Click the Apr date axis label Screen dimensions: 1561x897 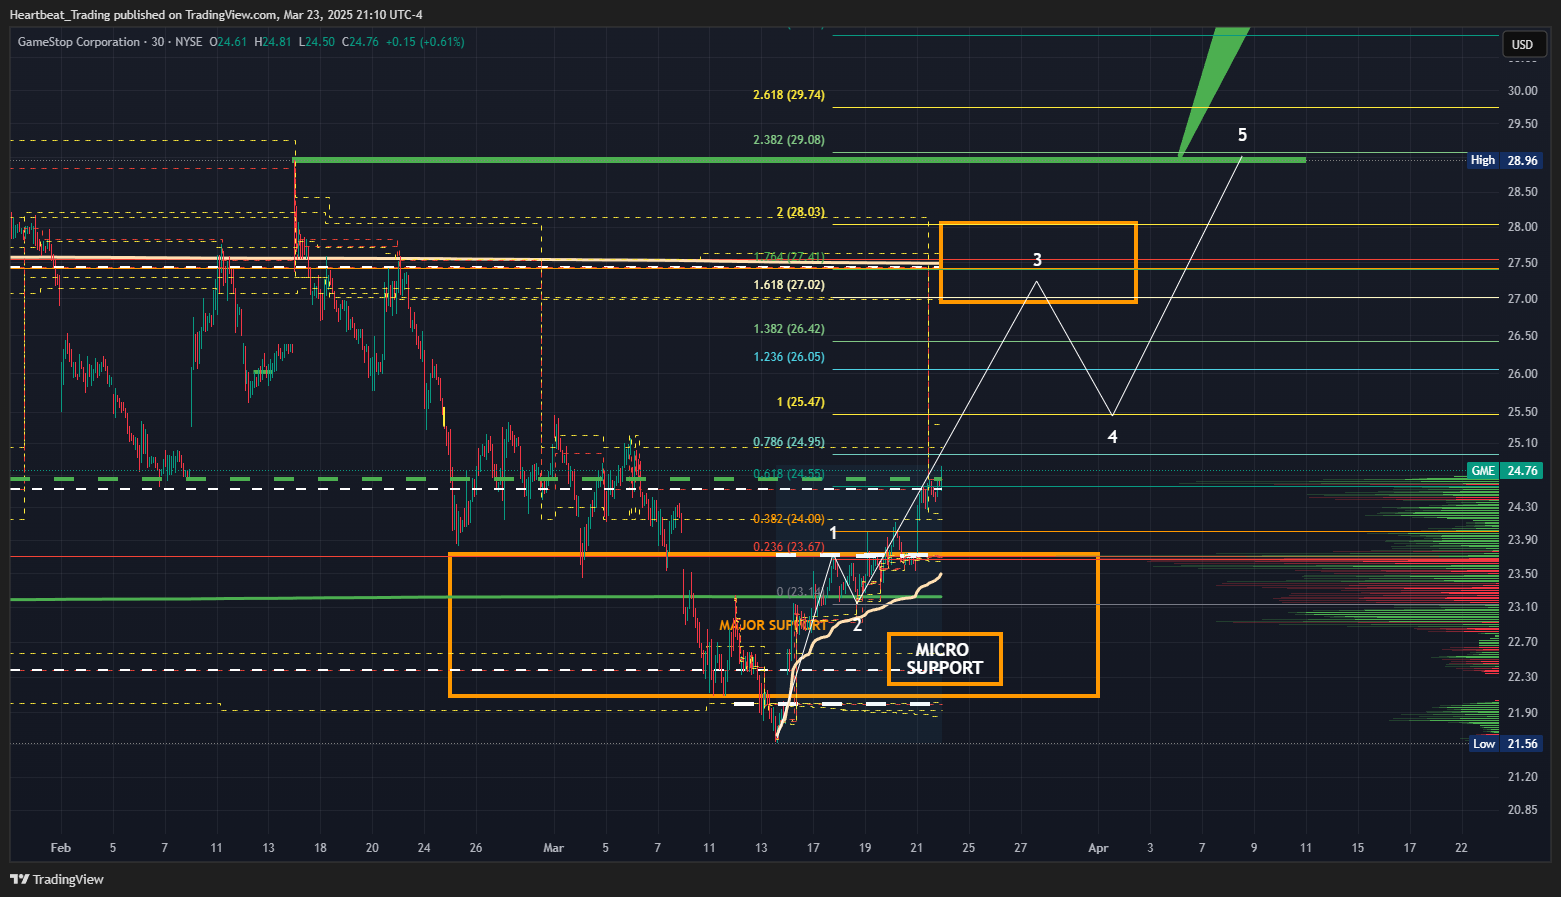coord(1098,848)
